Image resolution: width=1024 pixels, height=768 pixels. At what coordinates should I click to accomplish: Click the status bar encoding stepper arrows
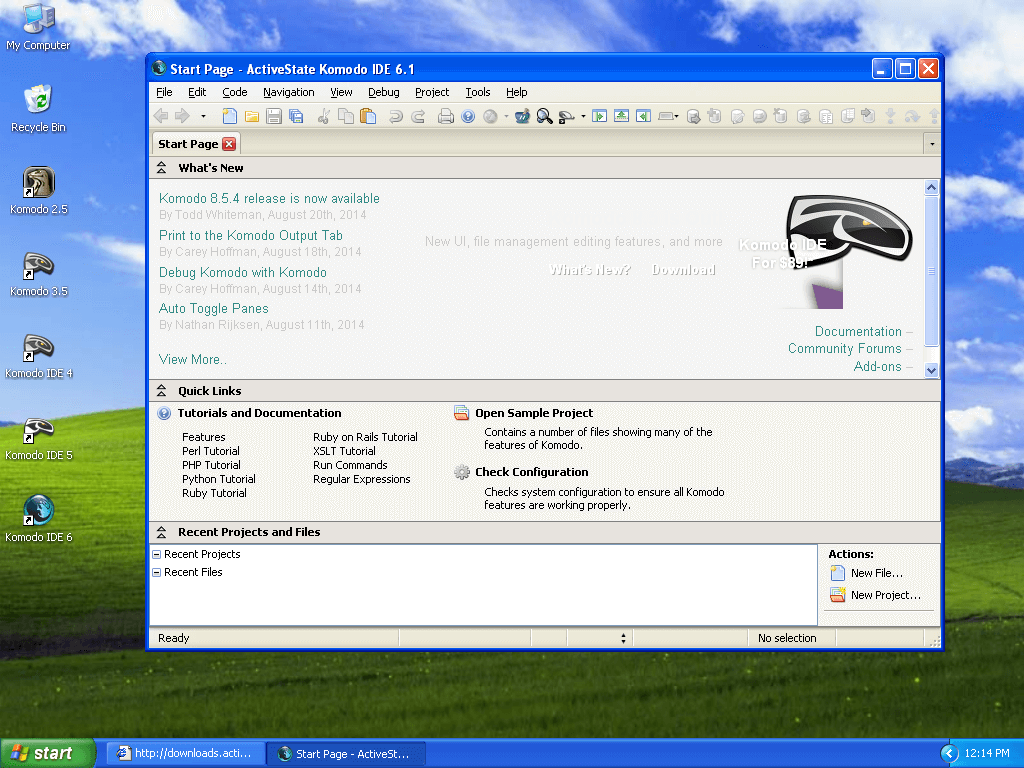(623, 638)
